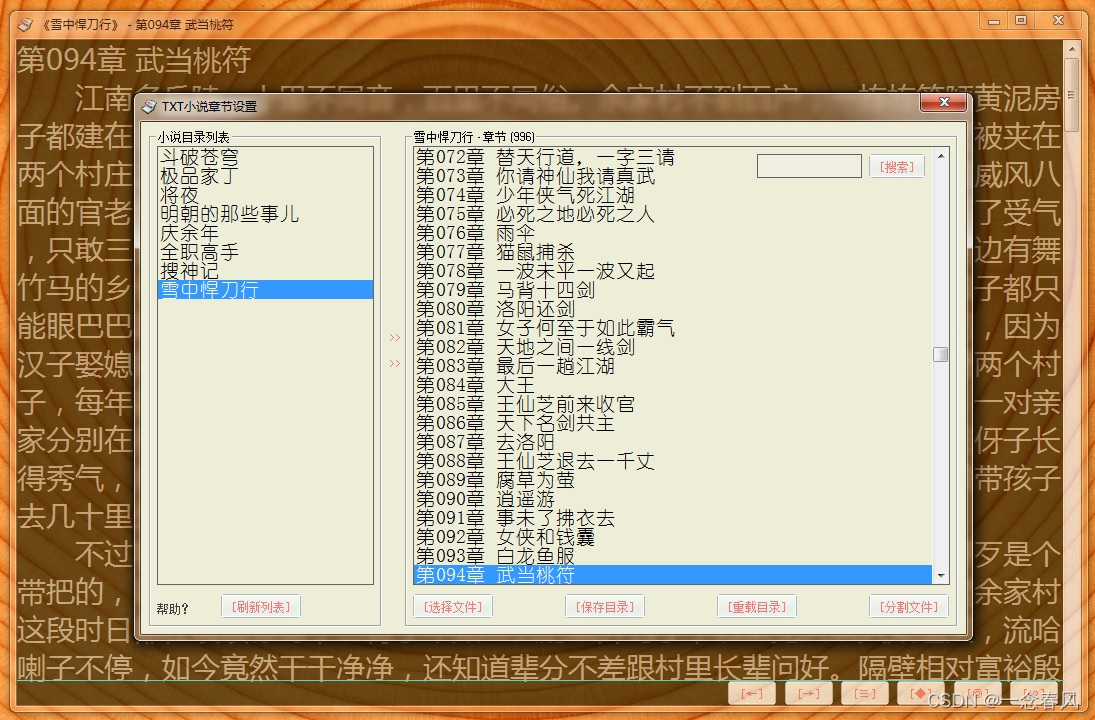Viewport: 1095px width, 720px height.
Task: Select novel 搜神记 in the list
Action: pyautogui.click(x=265, y=270)
